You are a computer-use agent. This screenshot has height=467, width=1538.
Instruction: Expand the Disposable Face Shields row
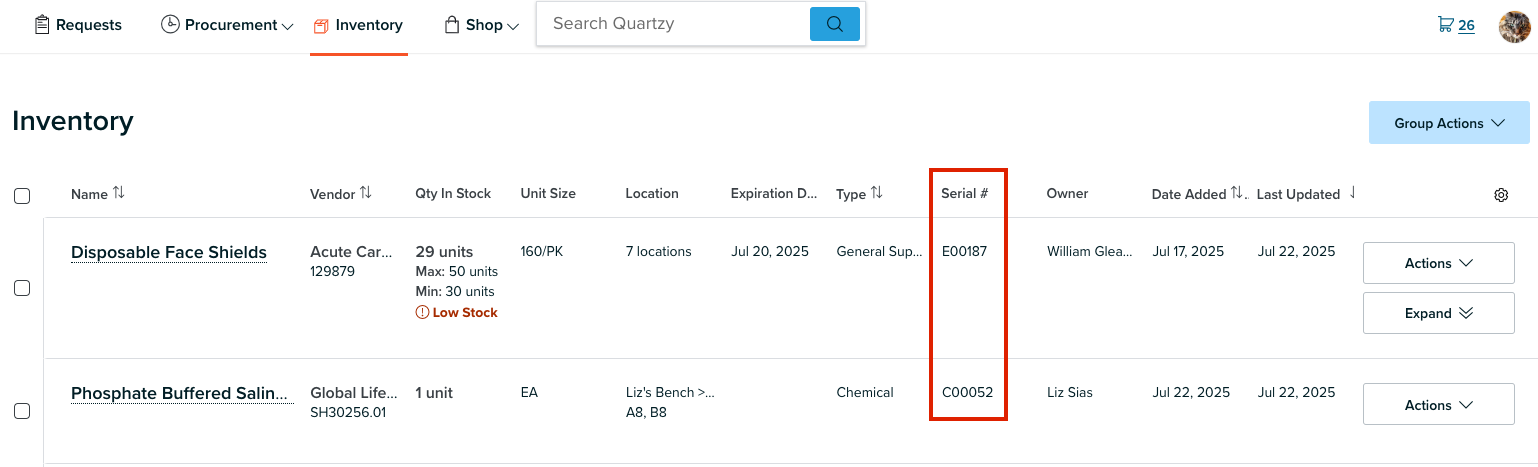tap(1438, 313)
